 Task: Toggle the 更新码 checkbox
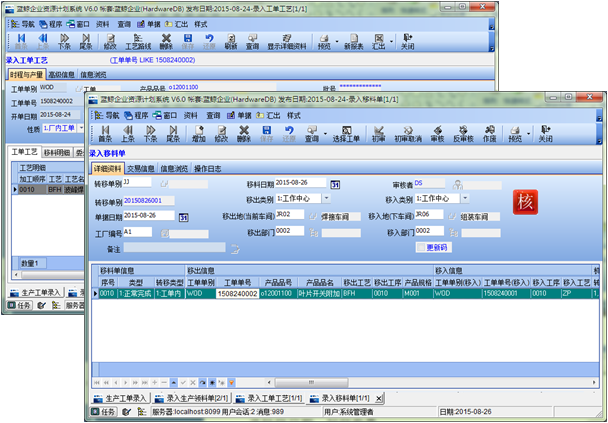[x=420, y=247]
